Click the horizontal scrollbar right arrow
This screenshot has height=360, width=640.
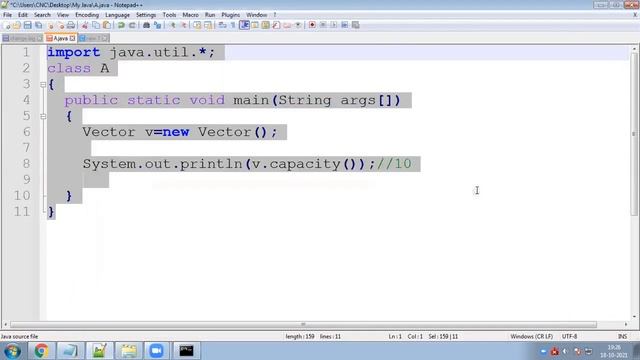[x=626, y=324]
